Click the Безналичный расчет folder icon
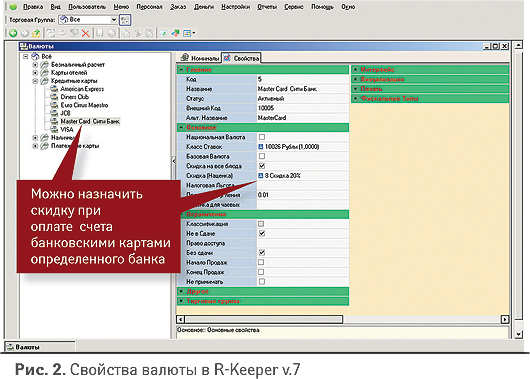Image resolution: width=530 pixels, height=379 pixels. click(x=45, y=64)
